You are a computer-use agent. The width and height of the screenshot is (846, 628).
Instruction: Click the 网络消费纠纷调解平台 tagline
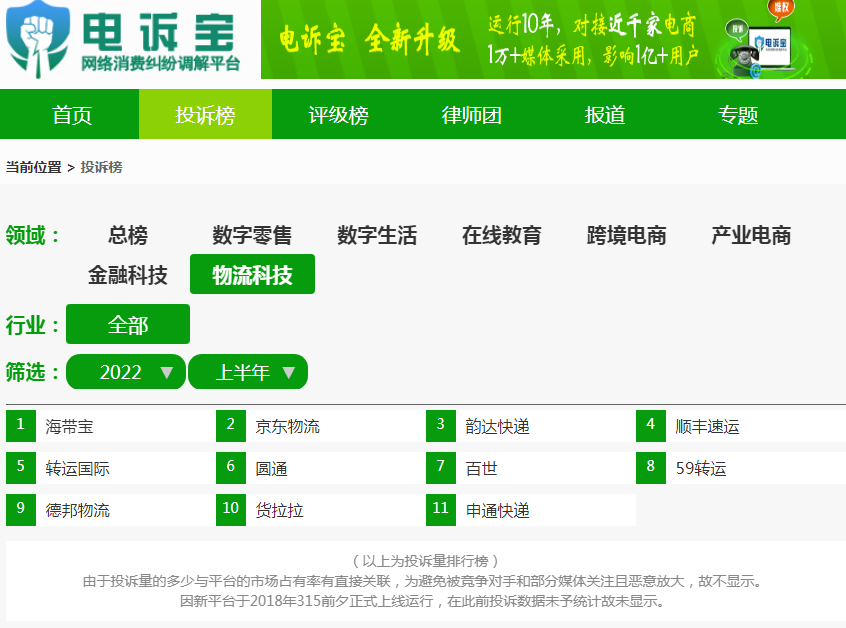[x=160, y=64]
